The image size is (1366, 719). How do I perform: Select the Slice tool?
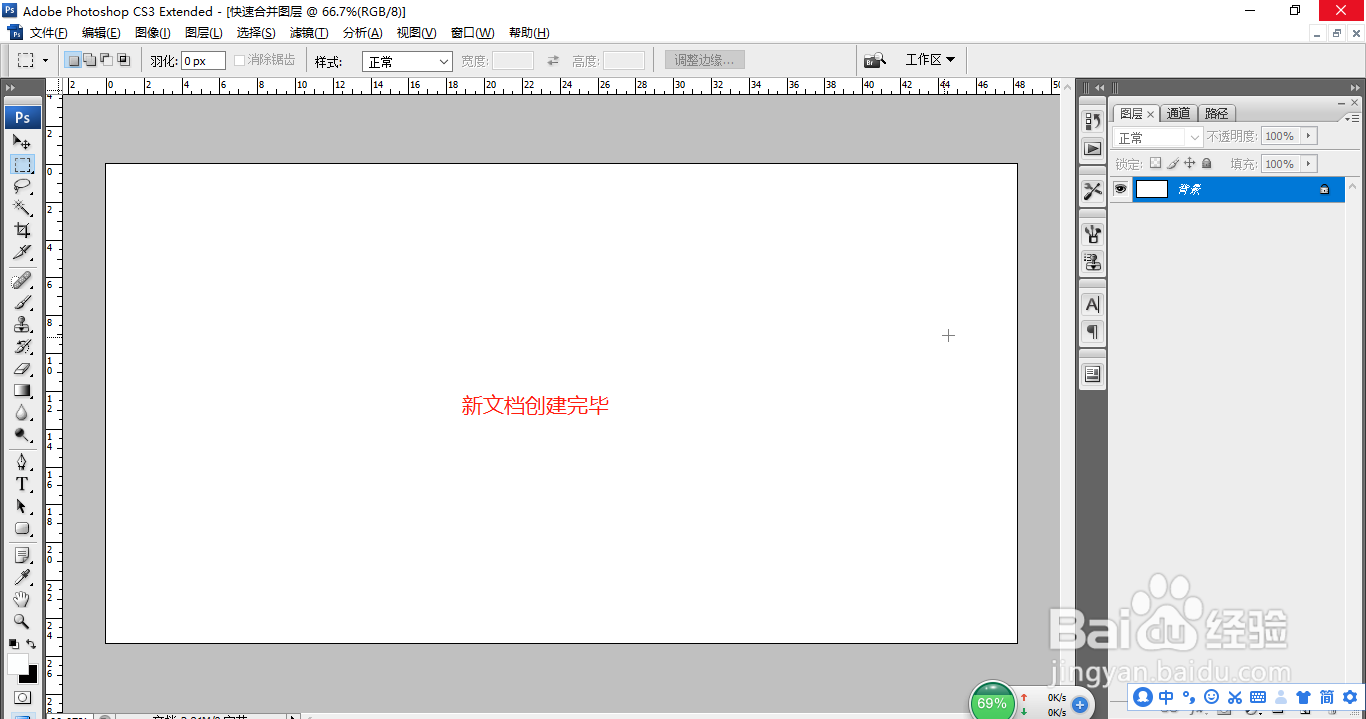coord(22,252)
